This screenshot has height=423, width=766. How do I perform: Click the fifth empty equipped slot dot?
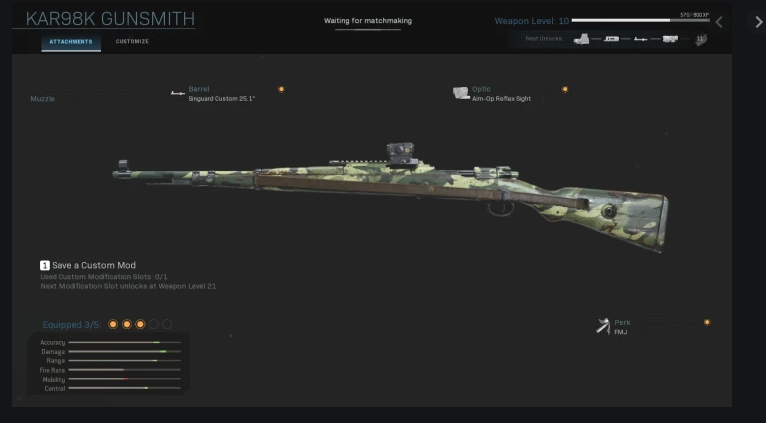point(167,324)
